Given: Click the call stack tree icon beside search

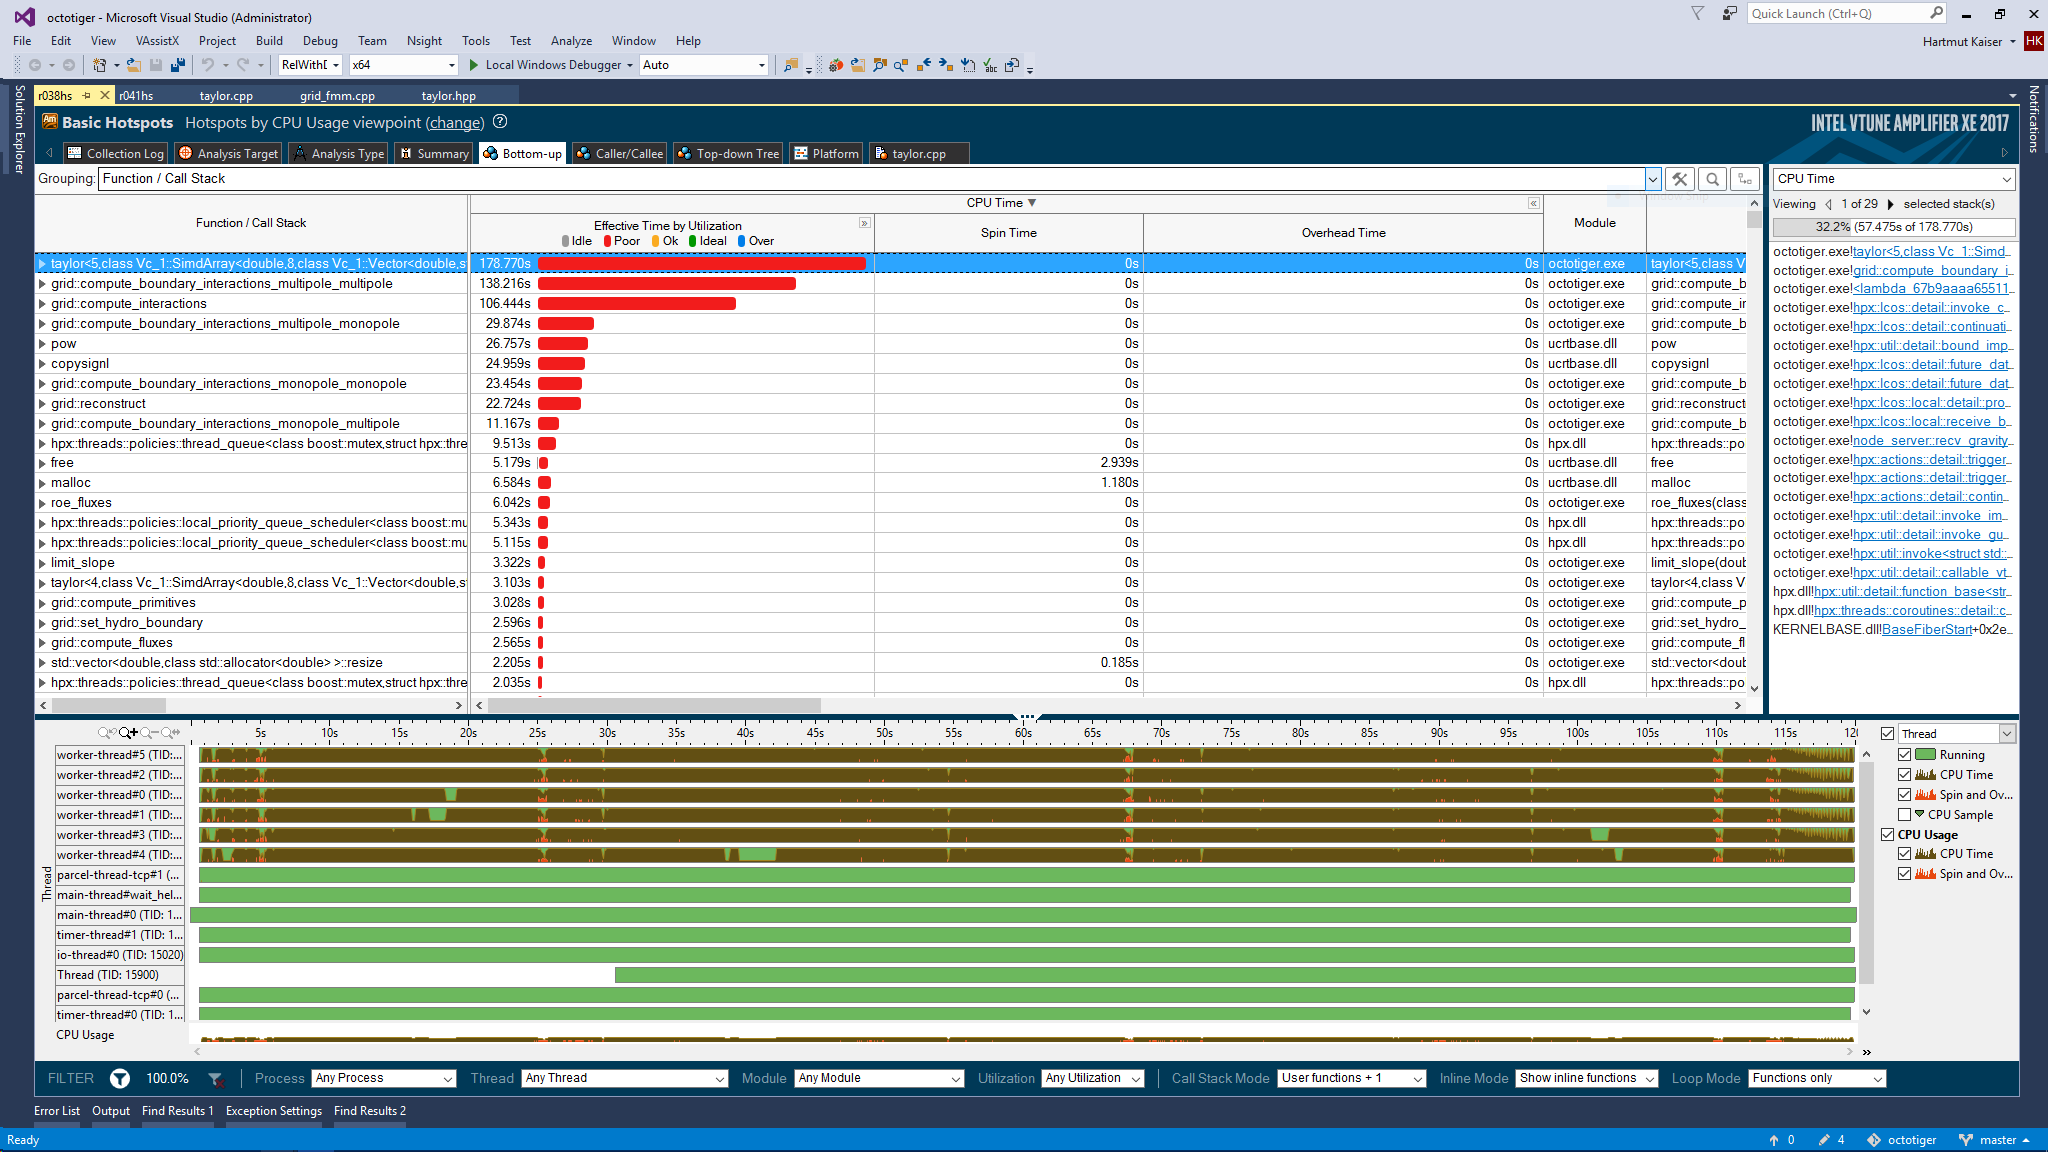Looking at the screenshot, I should tap(1746, 179).
